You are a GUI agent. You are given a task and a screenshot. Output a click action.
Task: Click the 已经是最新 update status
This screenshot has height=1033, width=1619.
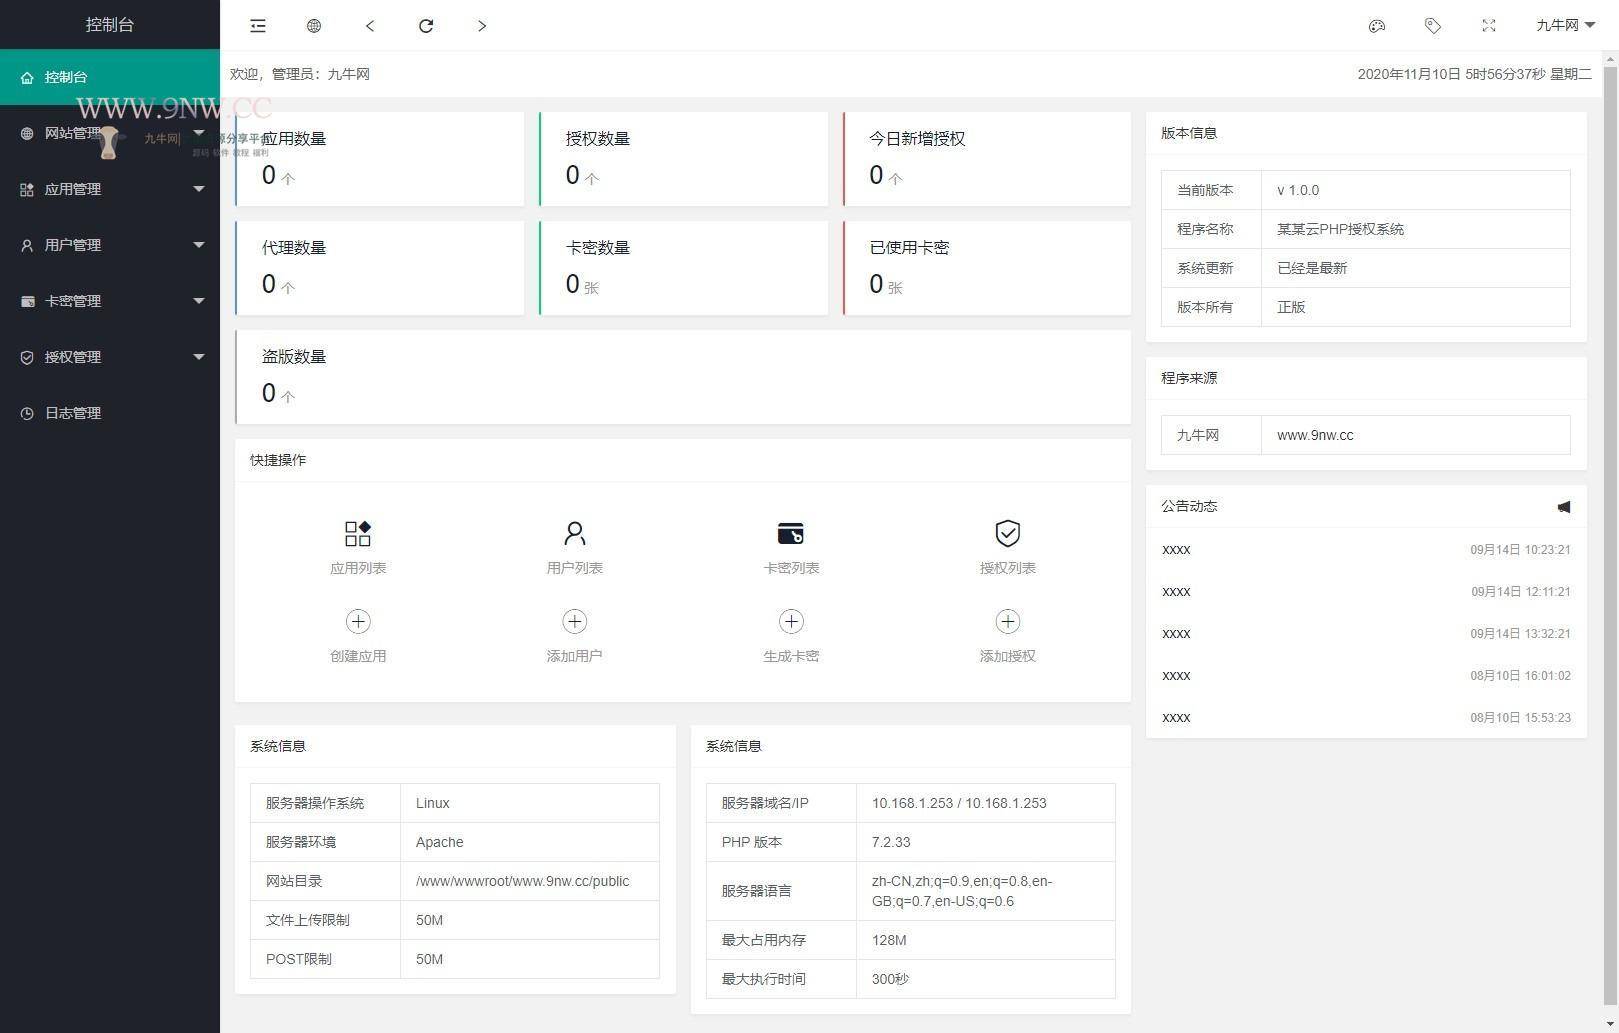pyautogui.click(x=1312, y=268)
